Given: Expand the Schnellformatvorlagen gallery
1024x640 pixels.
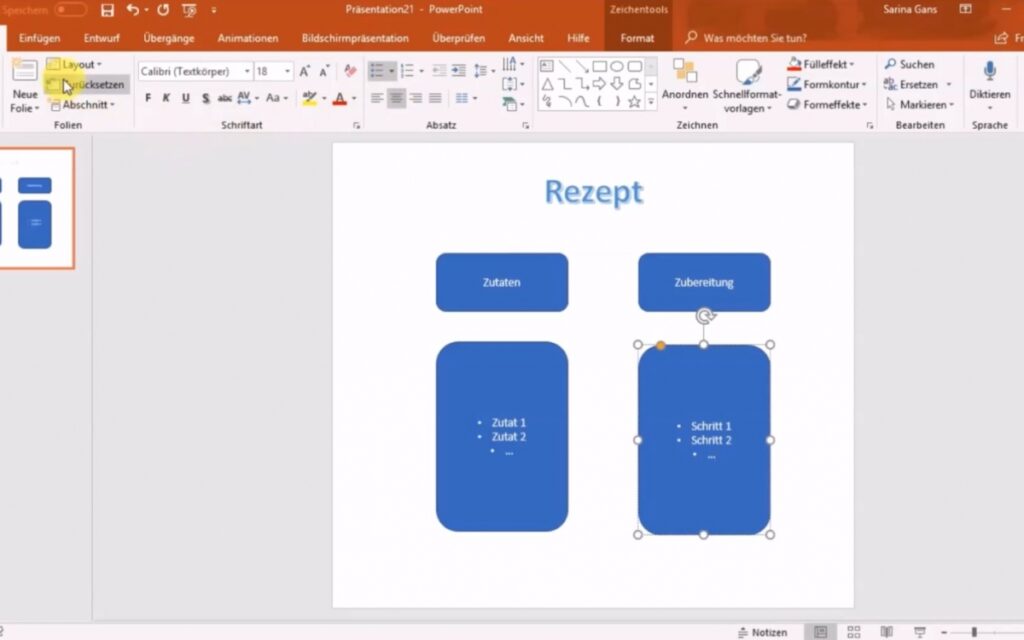Looking at the screenshot, I should (747, 86).
